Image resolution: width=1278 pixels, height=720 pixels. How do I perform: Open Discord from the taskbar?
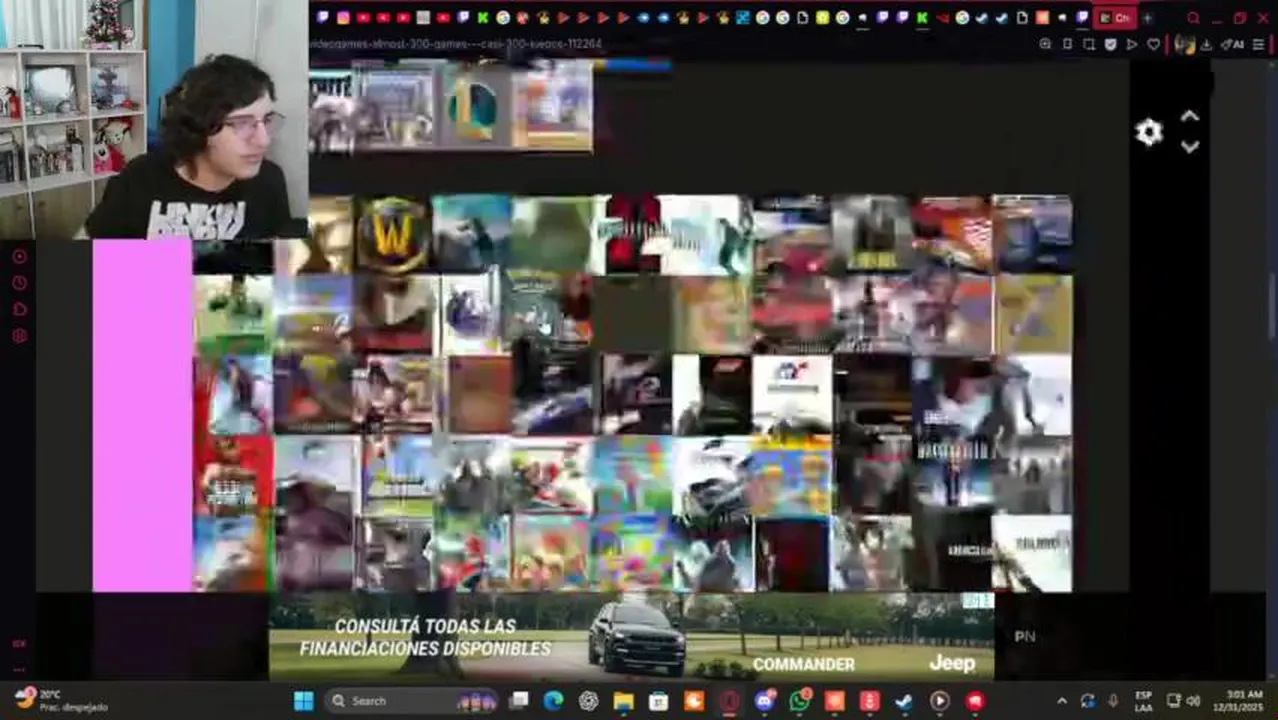click(x=765, y=701)
